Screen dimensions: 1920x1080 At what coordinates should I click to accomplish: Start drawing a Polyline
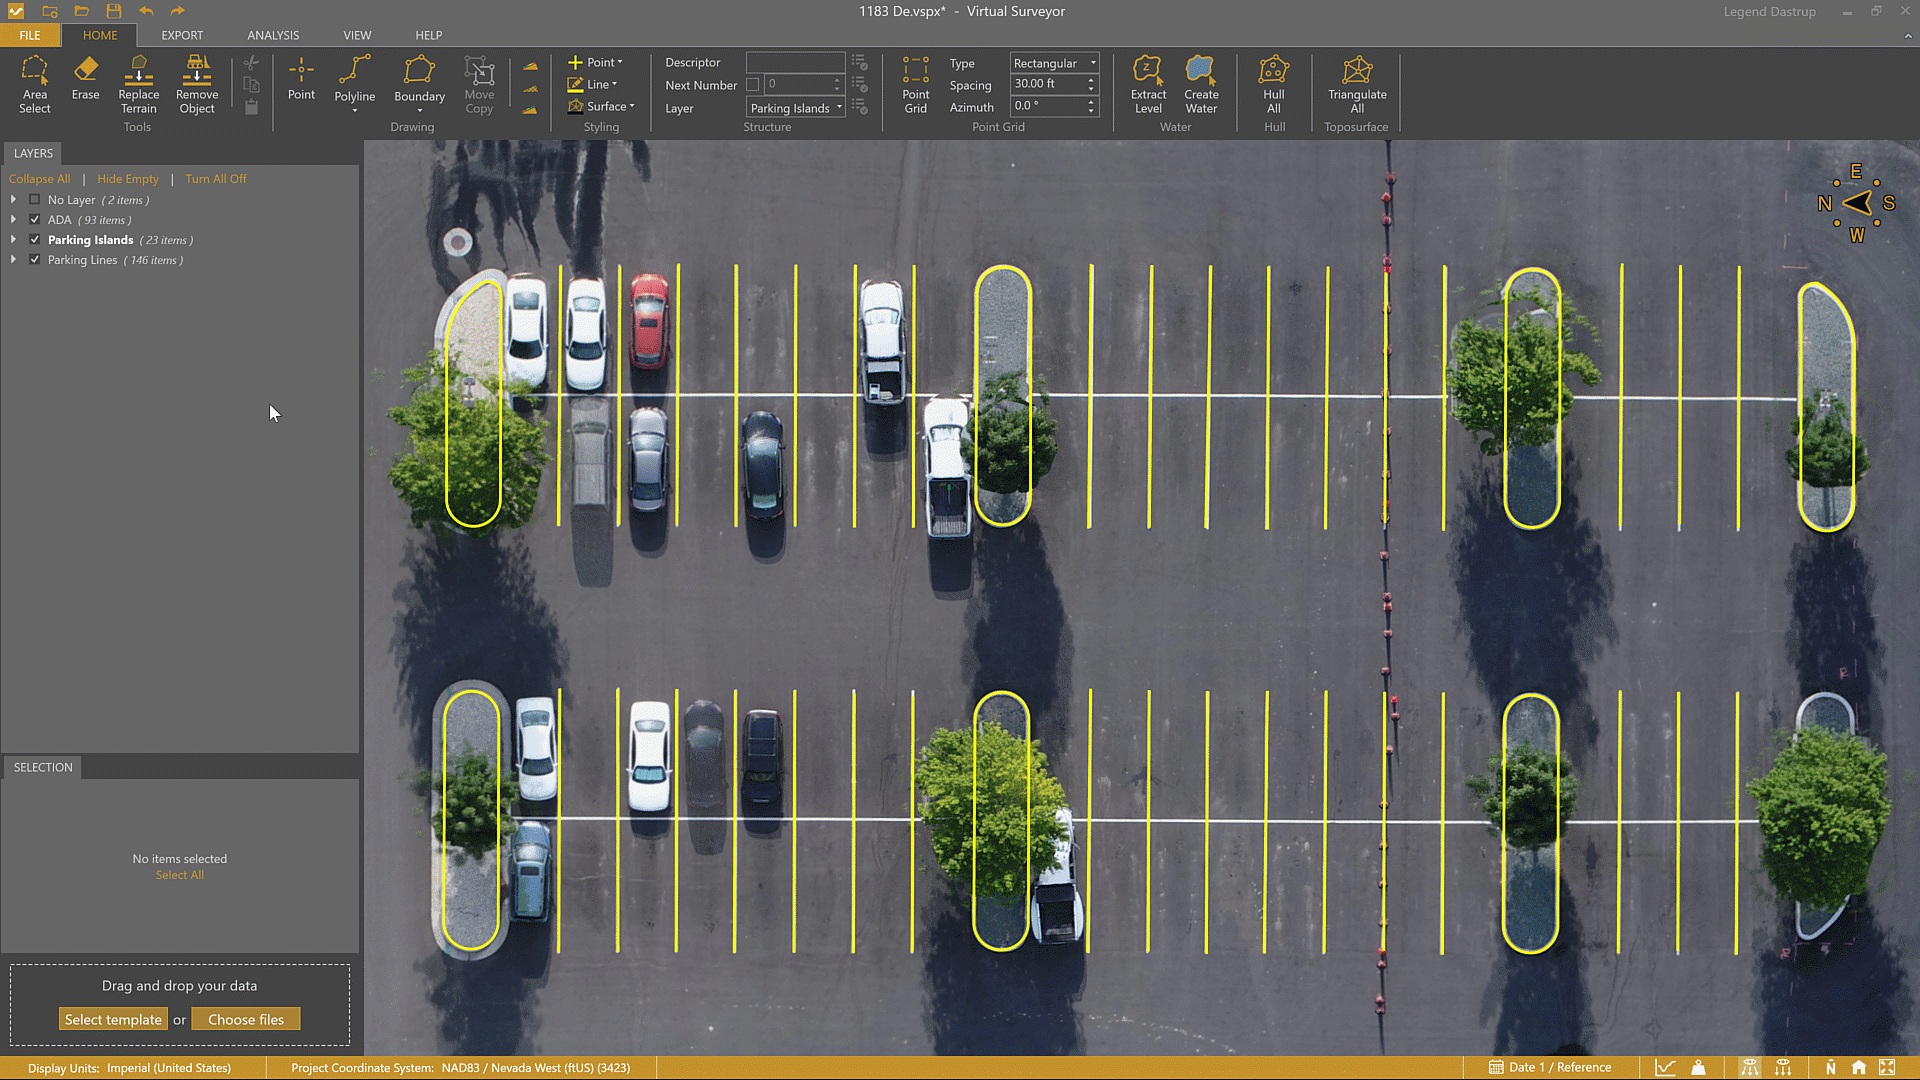(354, 79)
